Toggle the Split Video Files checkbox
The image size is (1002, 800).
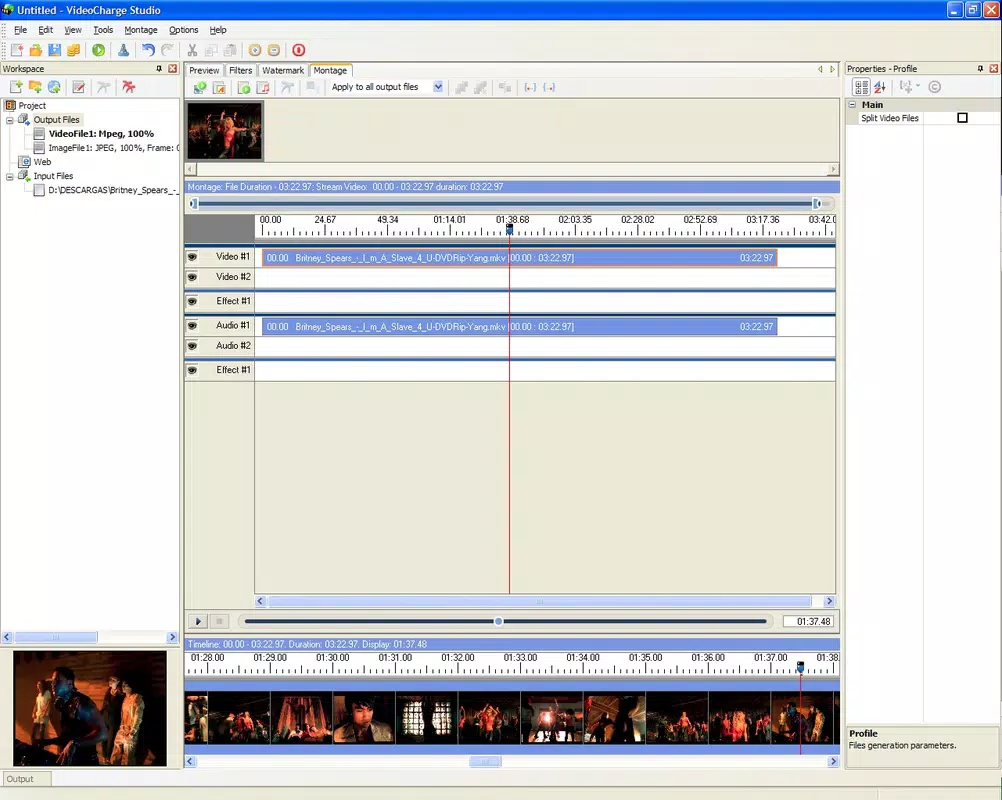point(962,118)
